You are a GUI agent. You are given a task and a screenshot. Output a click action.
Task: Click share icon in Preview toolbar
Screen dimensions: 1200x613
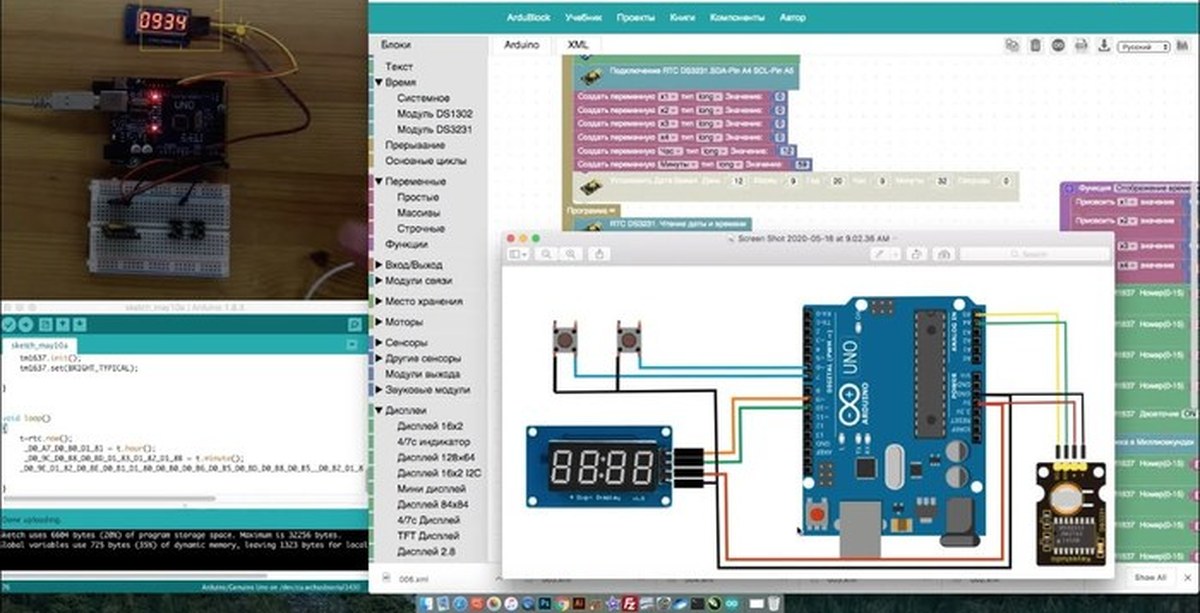click(x=600, y=255)
